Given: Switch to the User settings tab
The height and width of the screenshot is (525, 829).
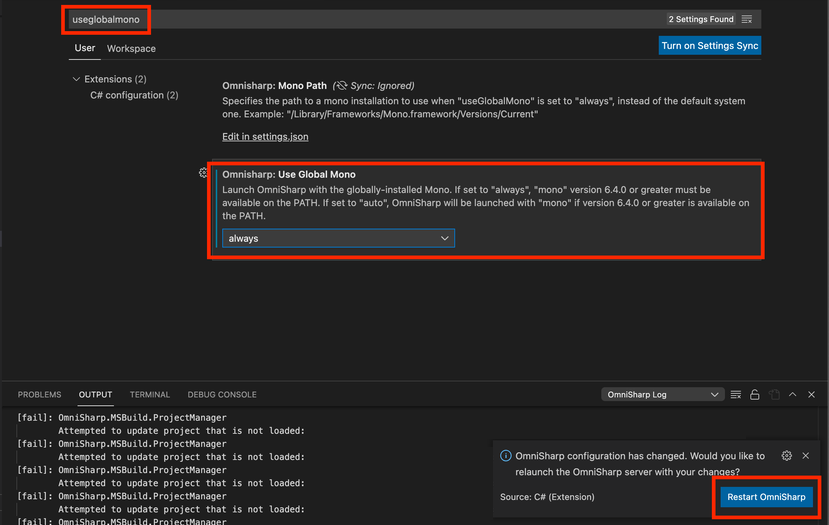Looking at the screenshot, I should click(85, 48).
